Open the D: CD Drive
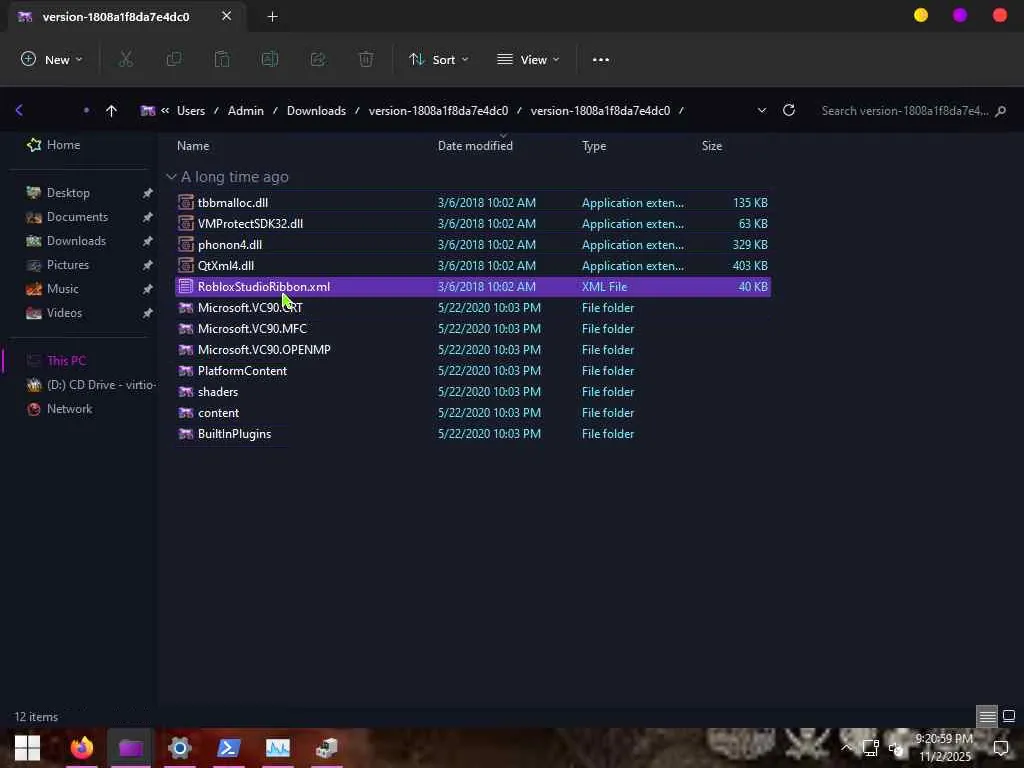This screenshot has height=768, width=1024. (91, 385)
